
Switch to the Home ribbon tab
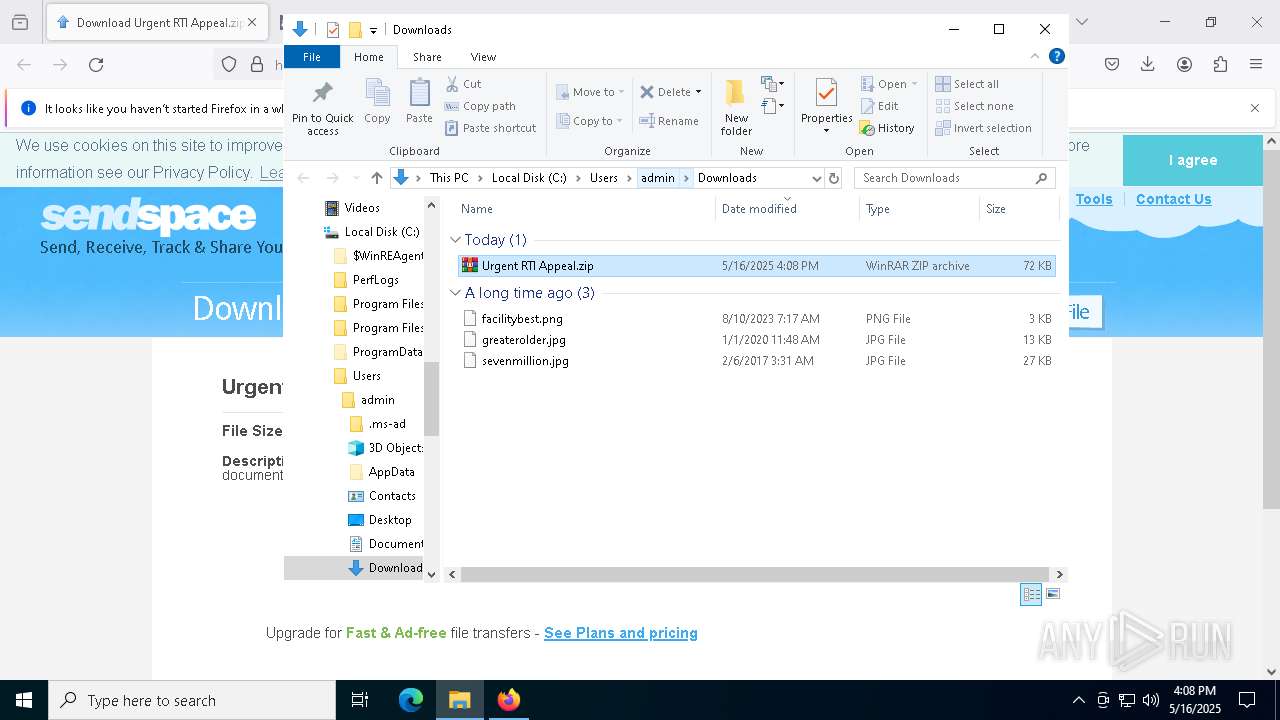[x=368, y=57]
